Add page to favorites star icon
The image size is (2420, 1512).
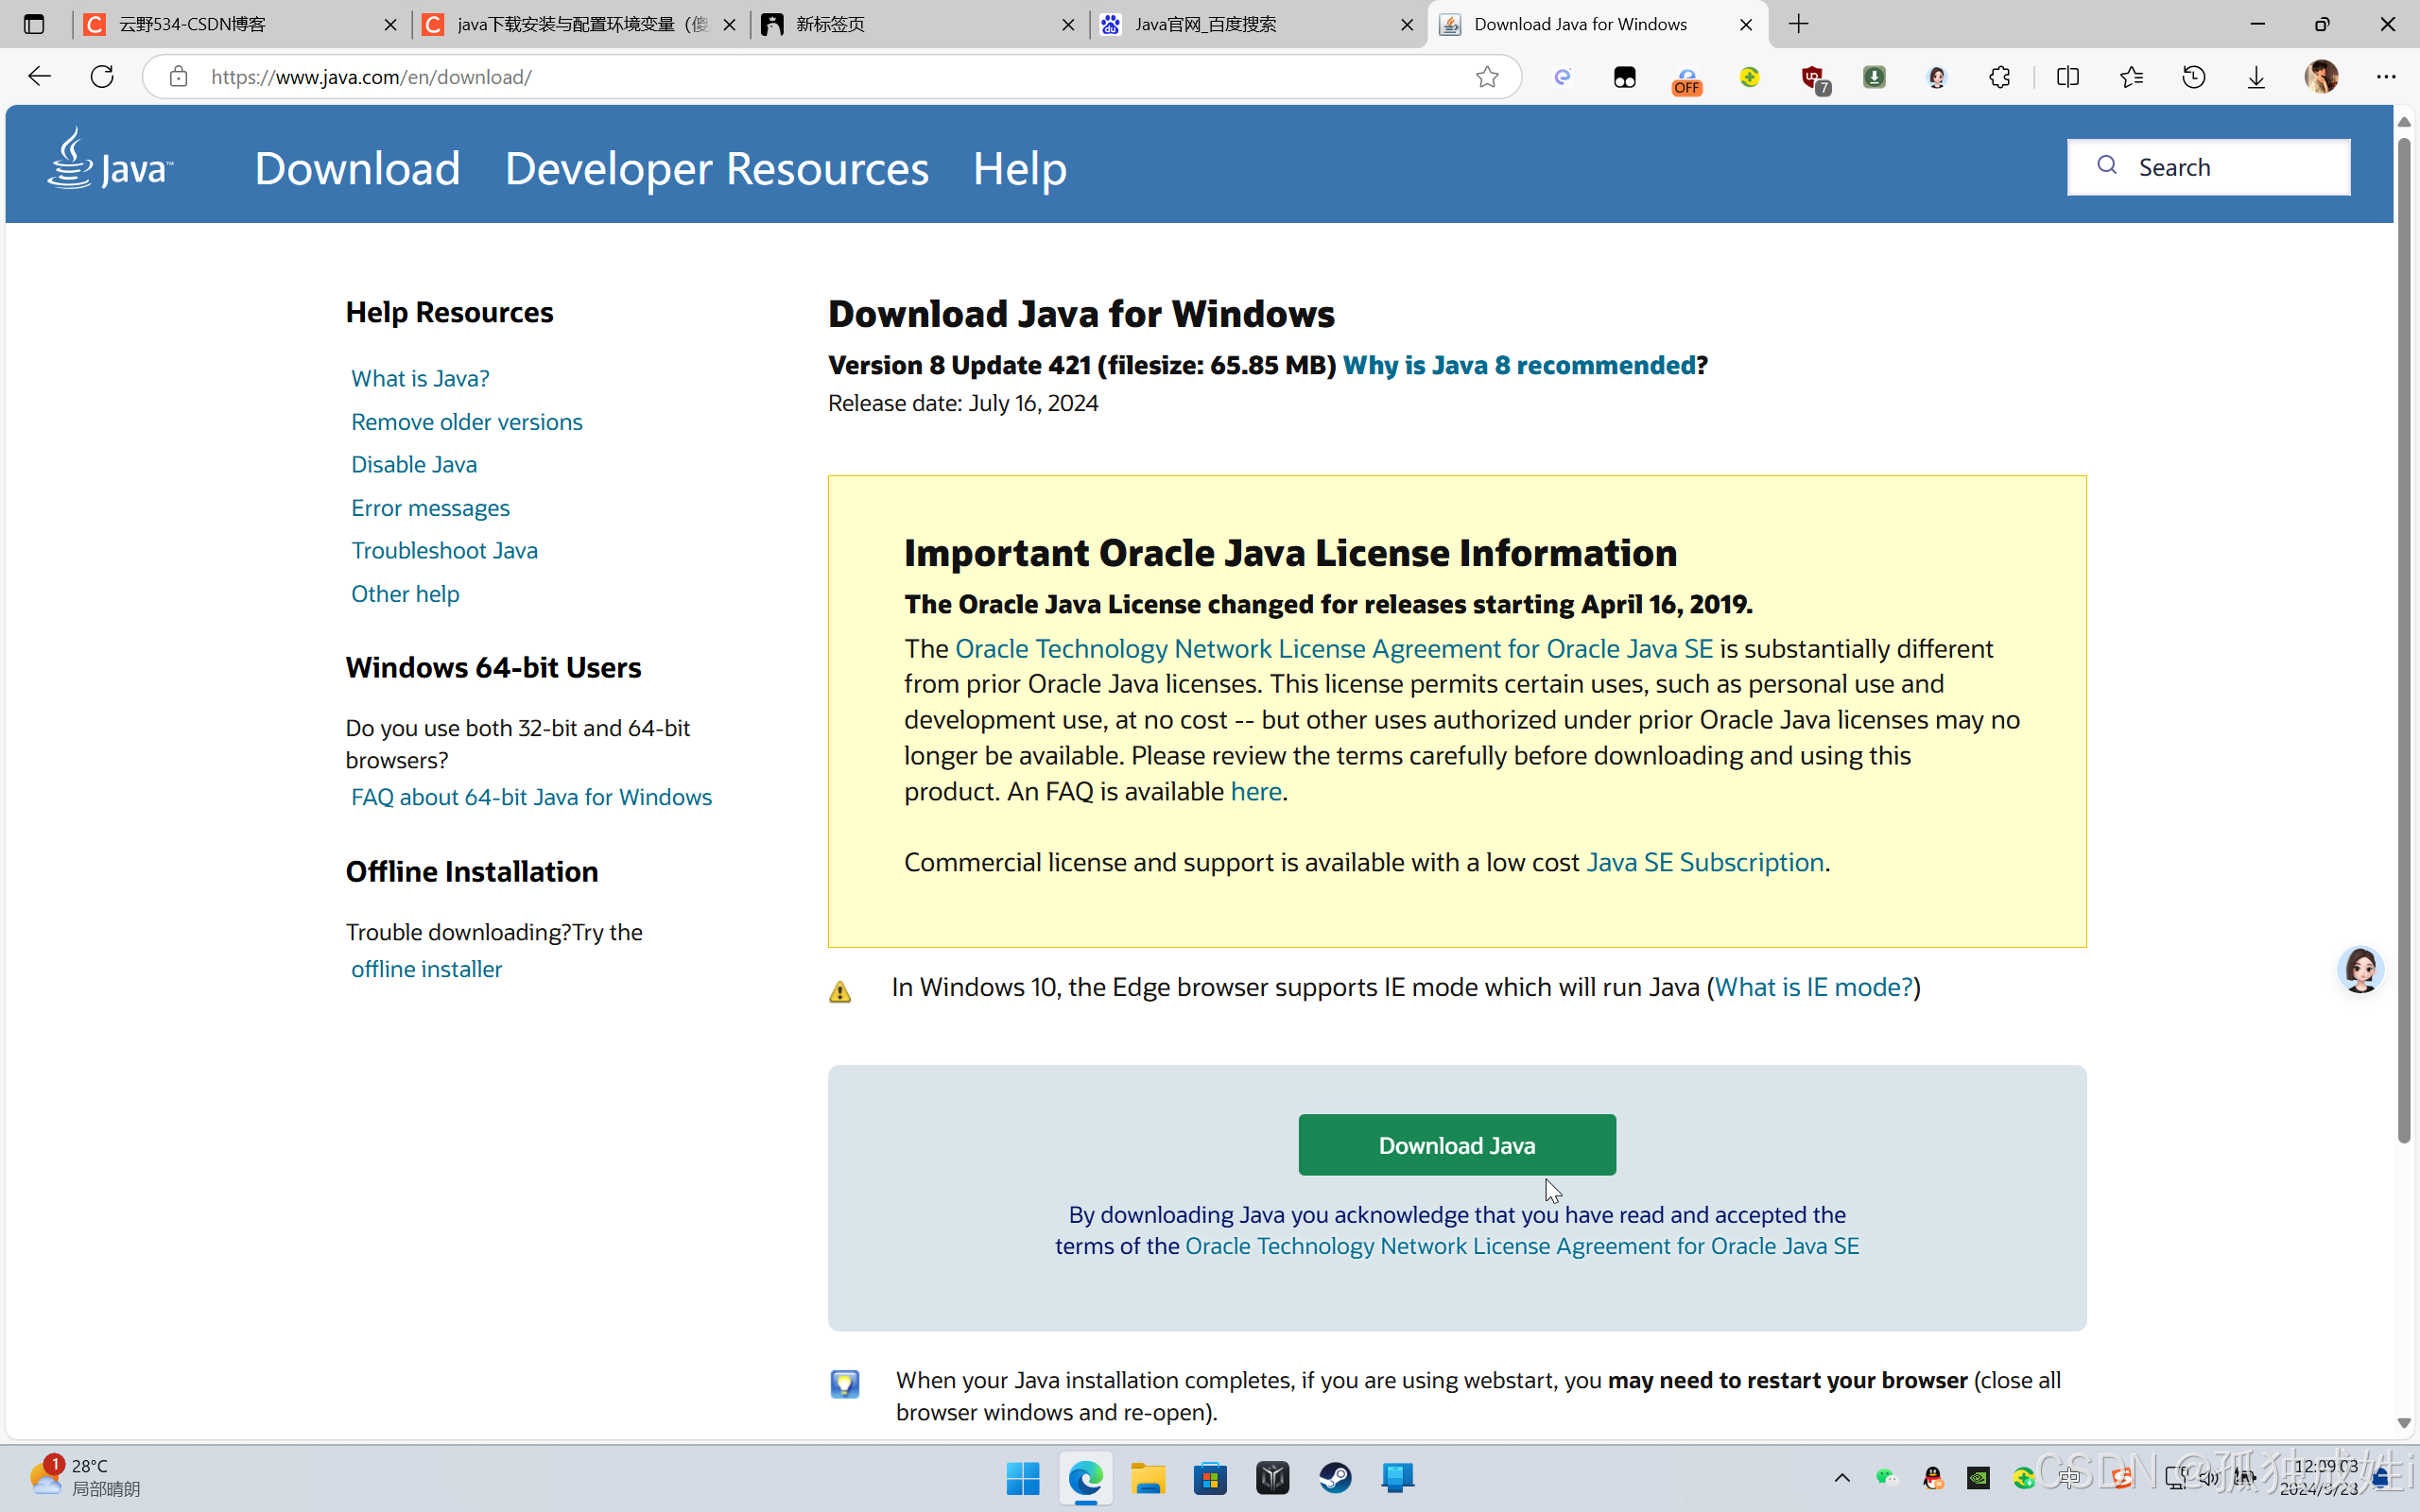[1486, 77]
